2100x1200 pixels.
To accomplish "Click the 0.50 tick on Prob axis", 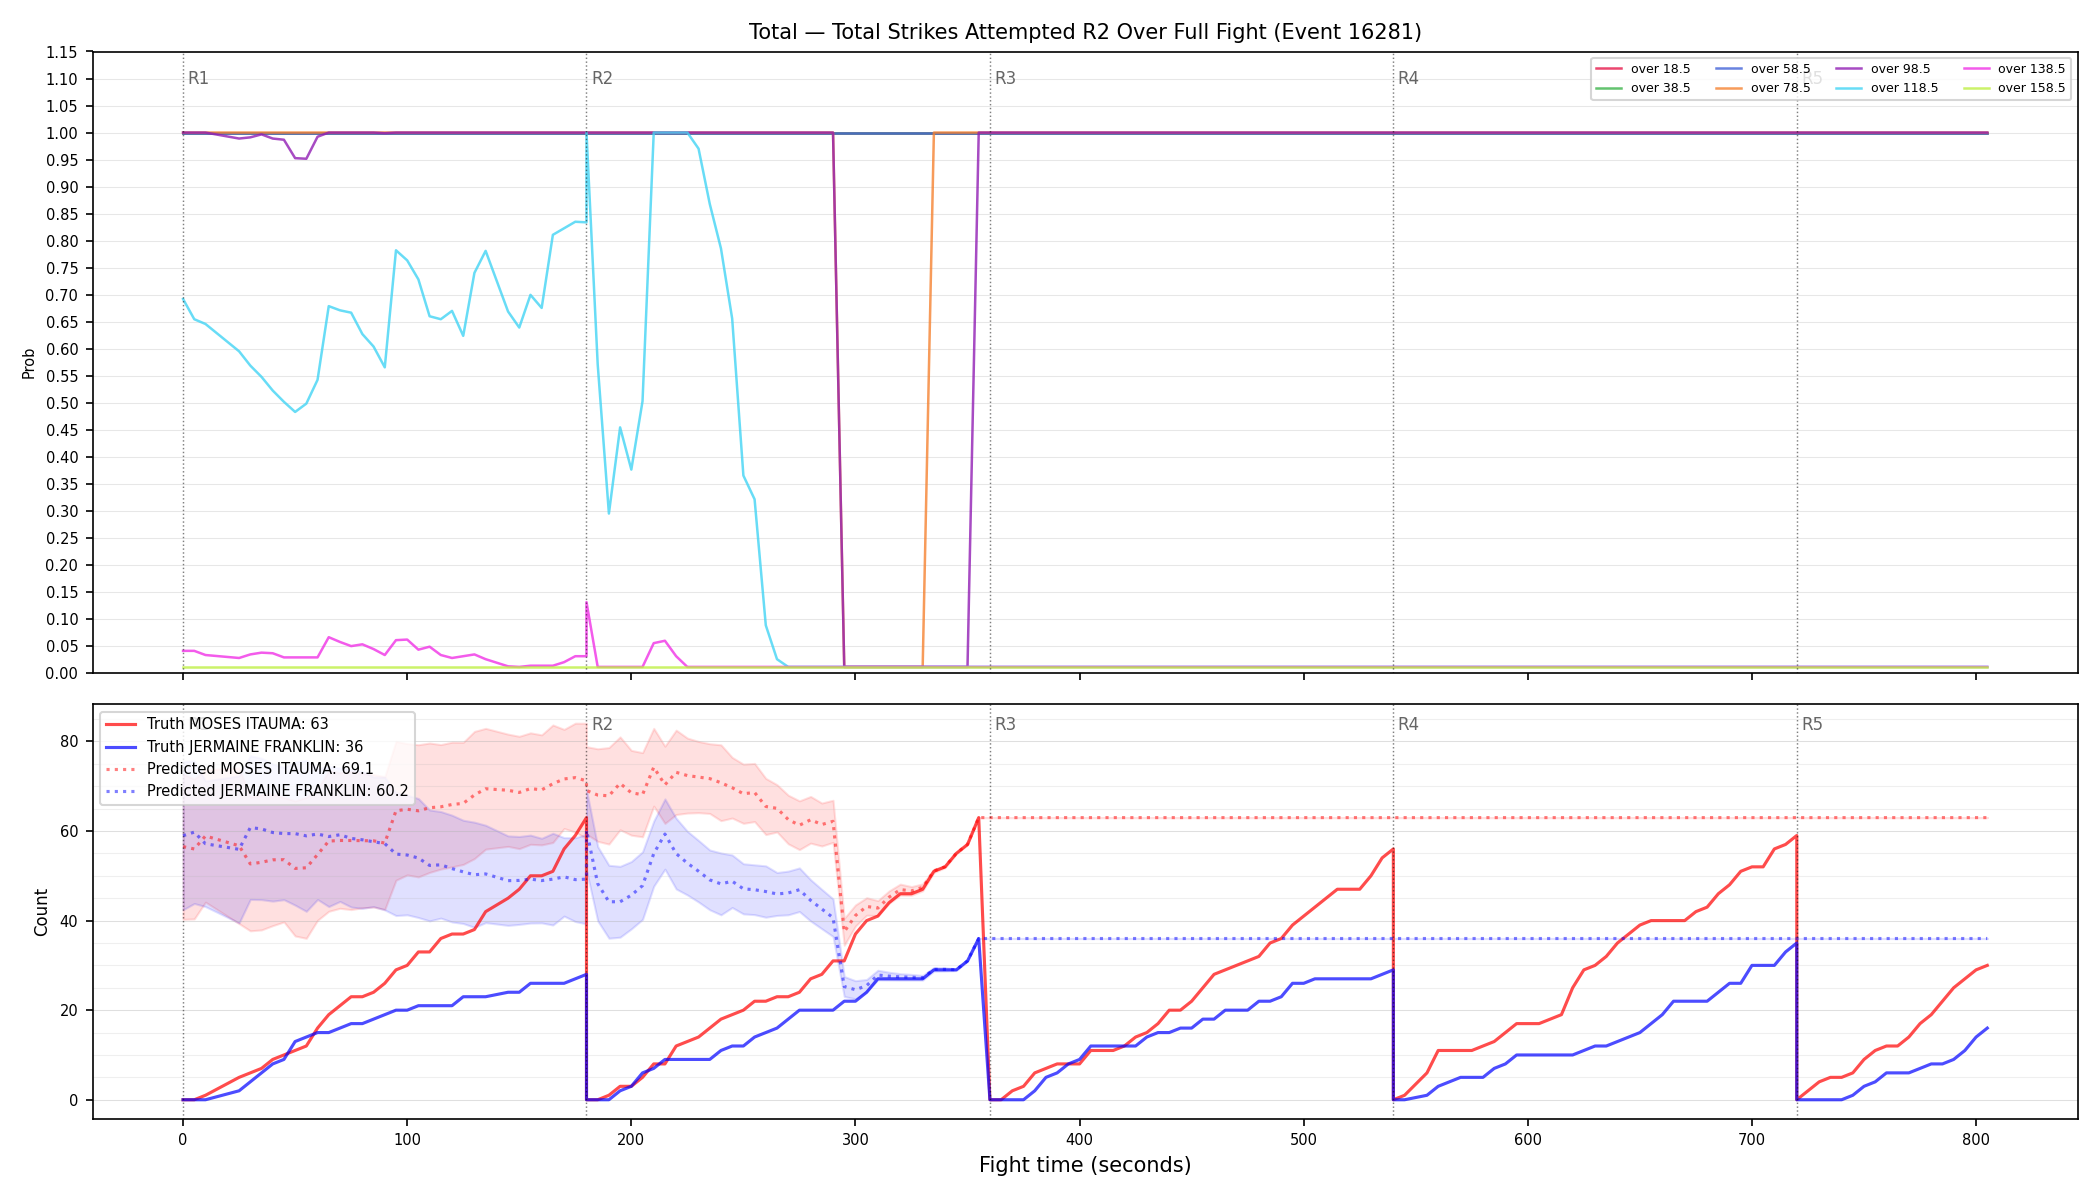I will click(63, 403).
